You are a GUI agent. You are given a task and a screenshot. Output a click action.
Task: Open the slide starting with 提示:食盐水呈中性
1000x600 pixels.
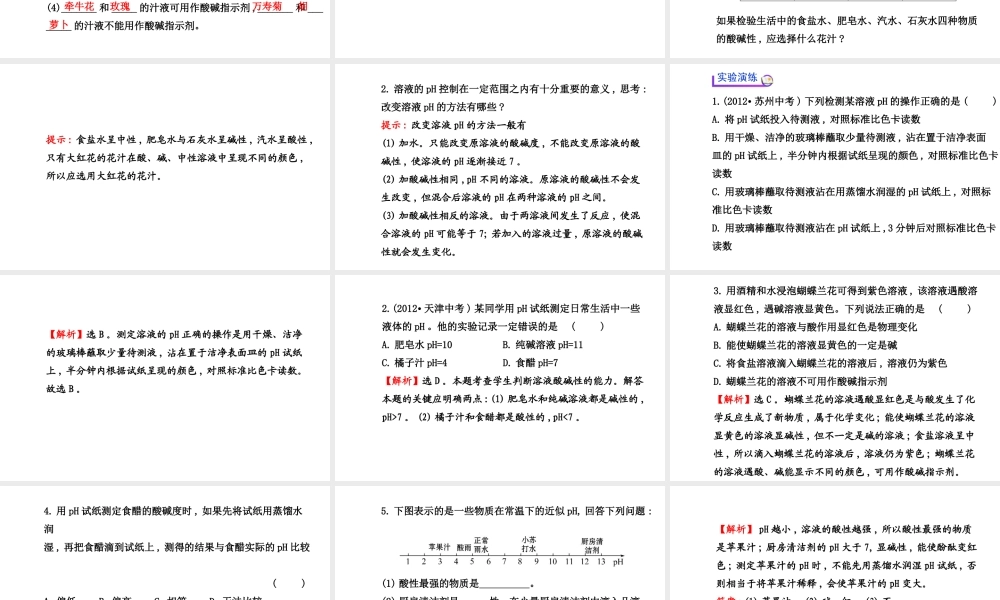[165, 166]
